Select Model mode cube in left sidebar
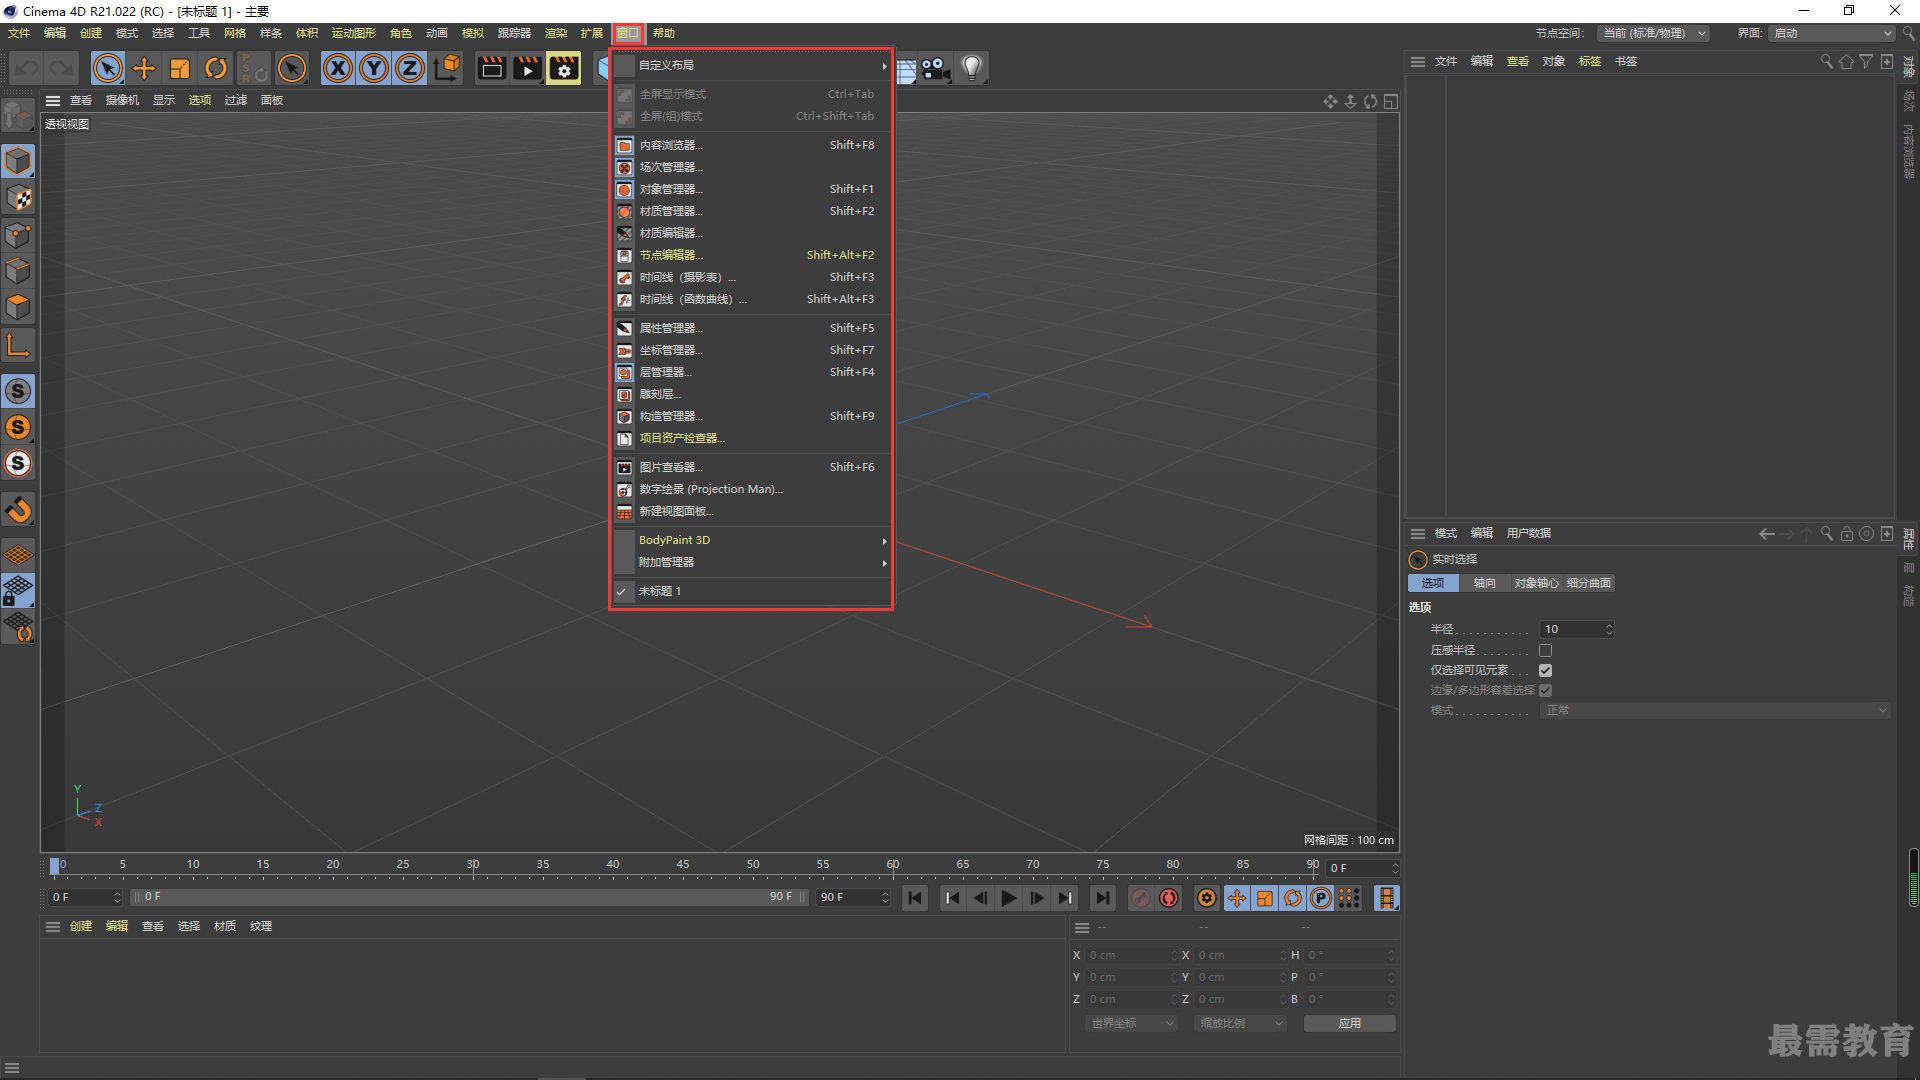Screen dimensions: 1920x1080 pos(18,161)
